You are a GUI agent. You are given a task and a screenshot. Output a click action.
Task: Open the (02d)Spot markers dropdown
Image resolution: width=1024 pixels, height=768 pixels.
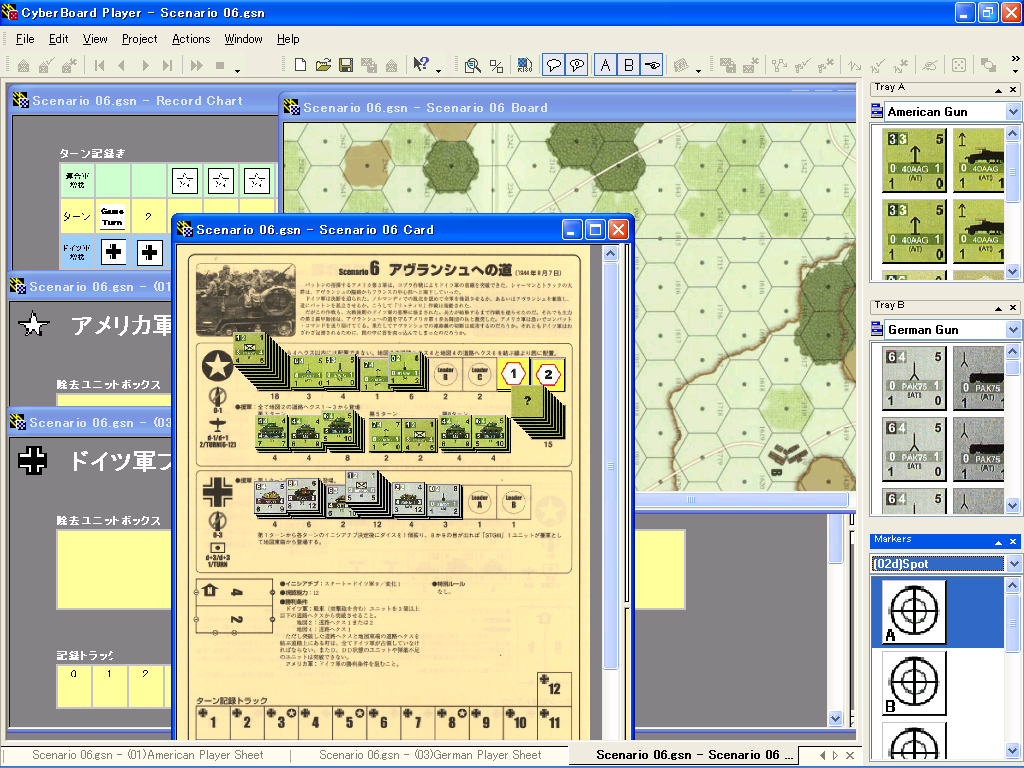[1013, 564]
